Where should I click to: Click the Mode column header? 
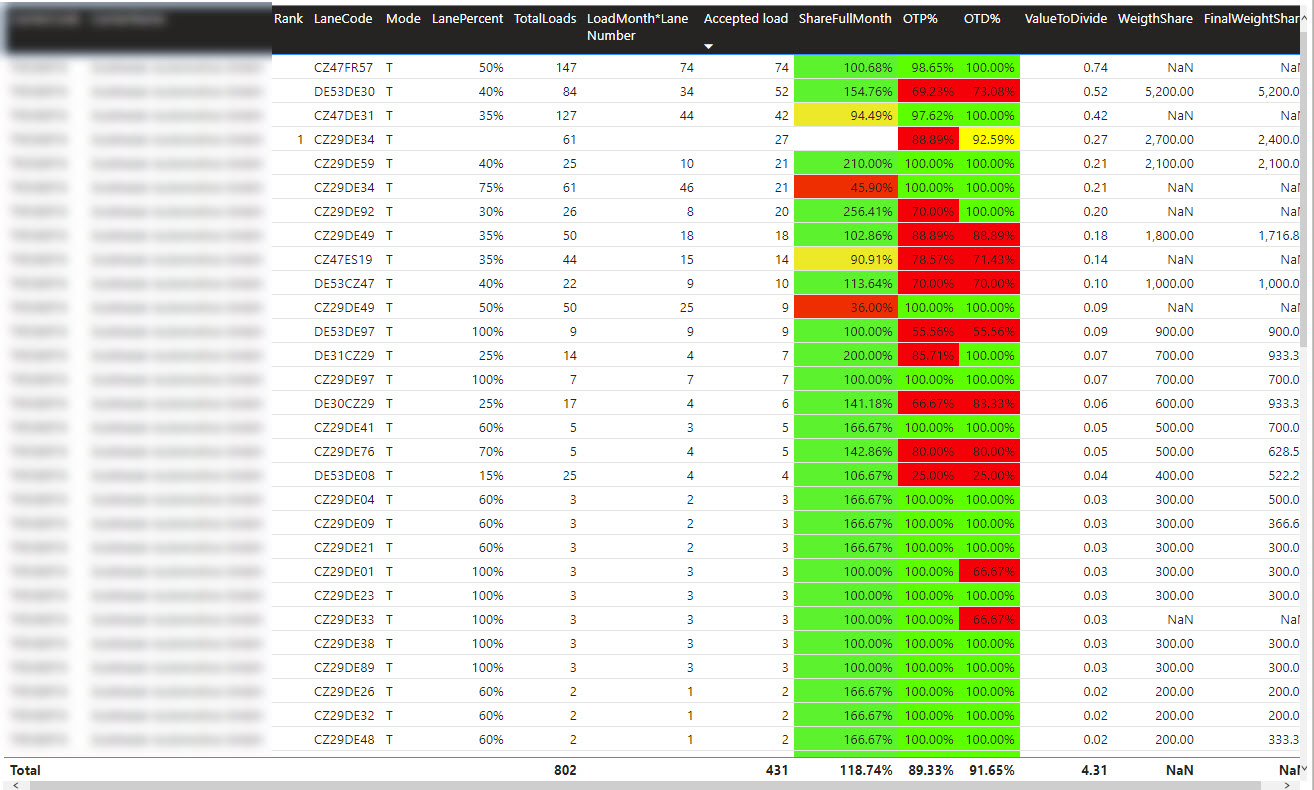point(403,19)
